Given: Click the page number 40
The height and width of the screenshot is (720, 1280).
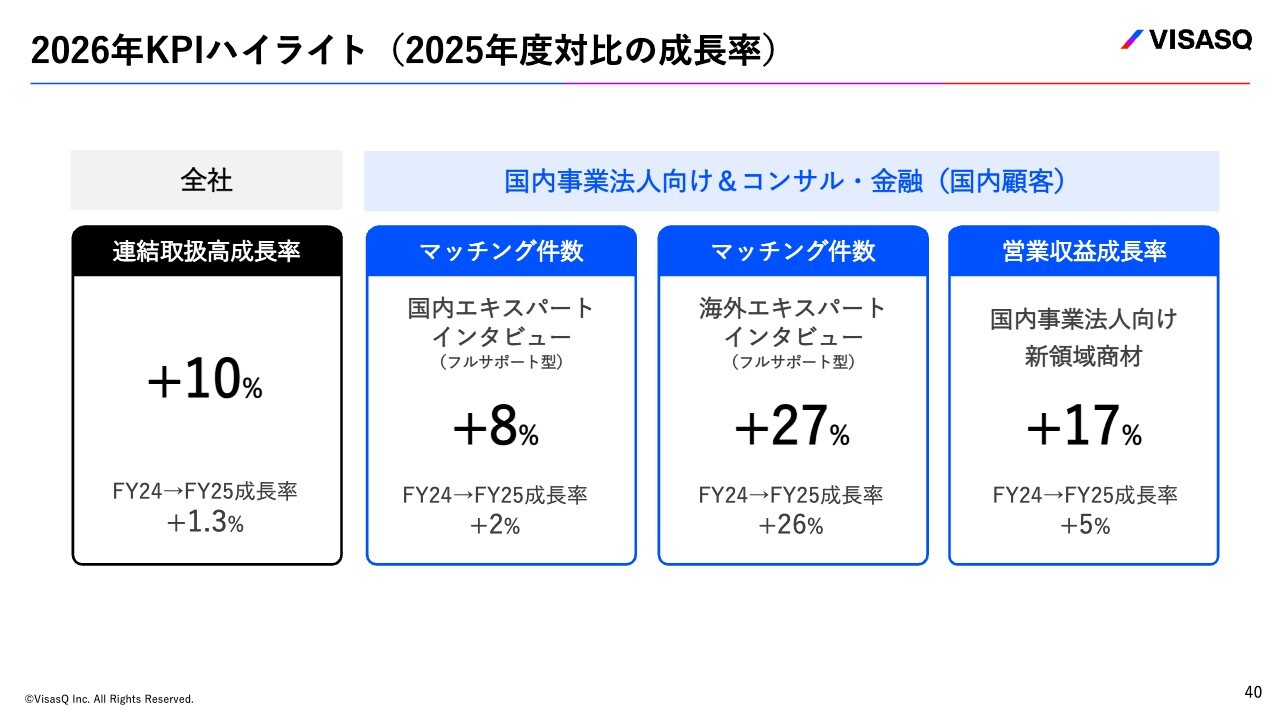Looking at the screenshot, I should point(1253,692).
